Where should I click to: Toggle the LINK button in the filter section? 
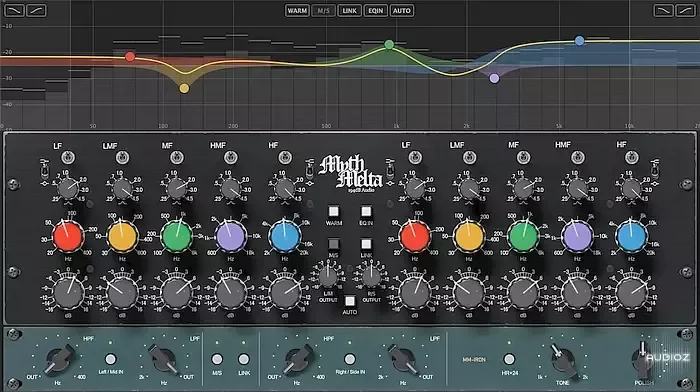(244, 359)
